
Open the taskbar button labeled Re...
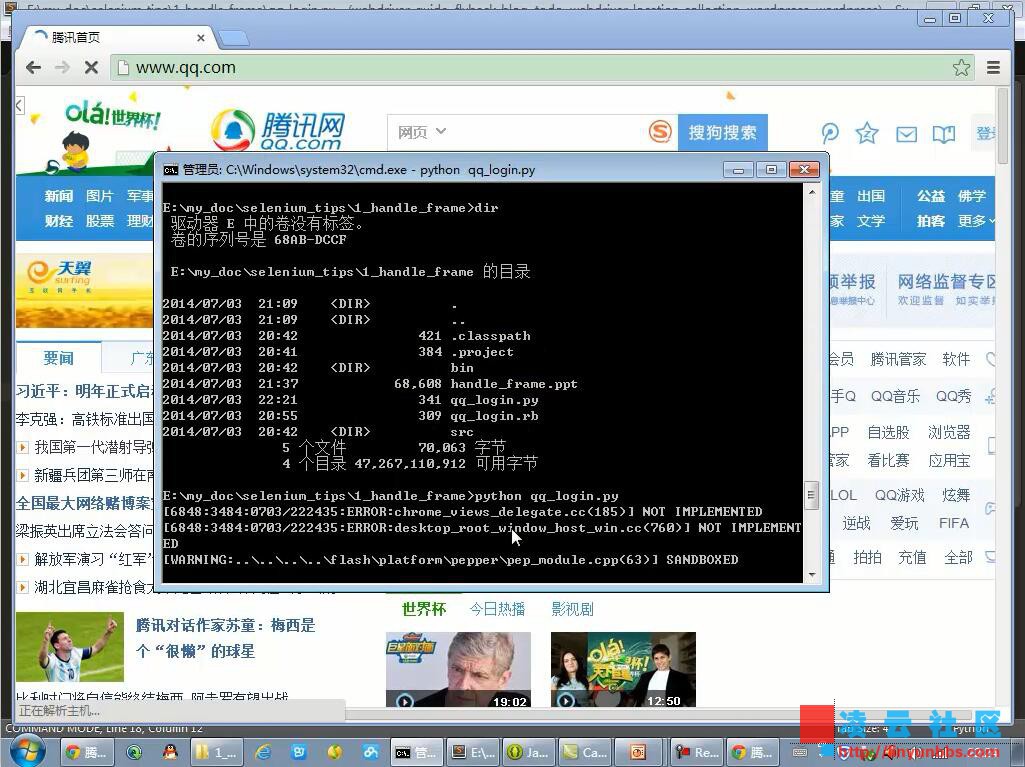[x=697, y=753]
